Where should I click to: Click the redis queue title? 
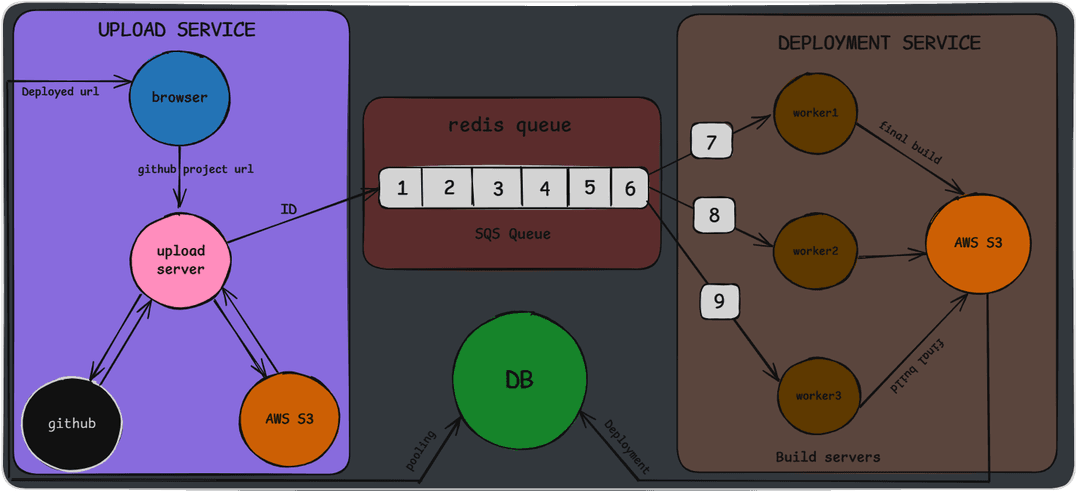pyautogui.click(x=511, y=125)
